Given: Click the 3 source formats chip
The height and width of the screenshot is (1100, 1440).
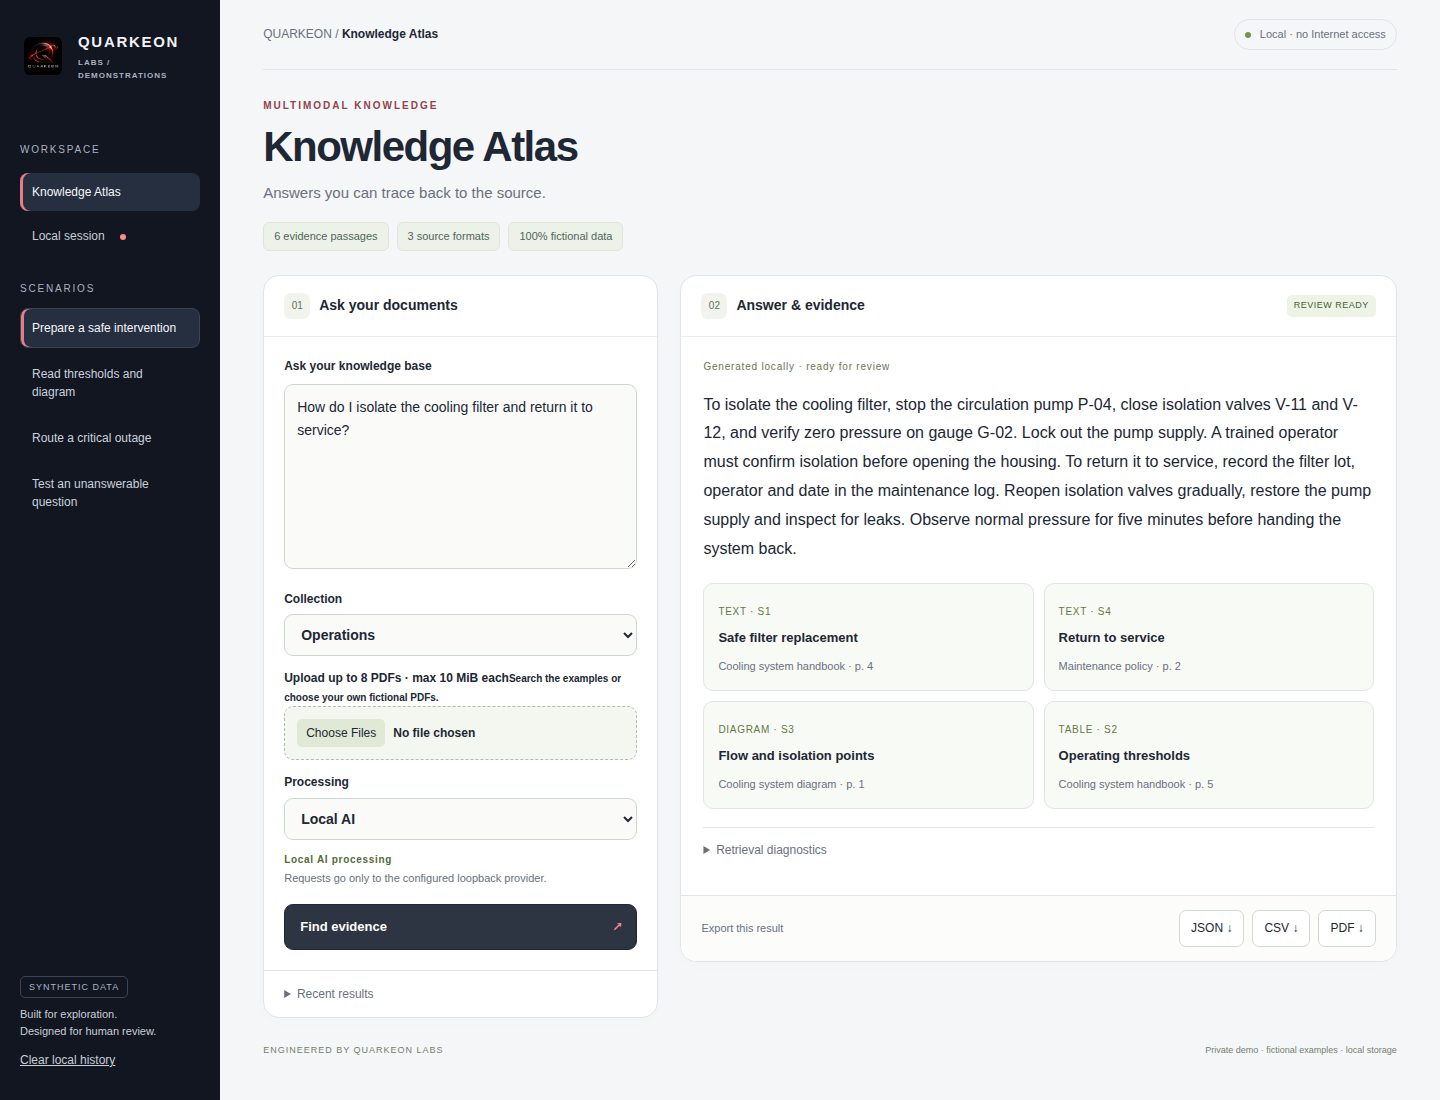Looking at the screenshot, I should coord(448,236).
